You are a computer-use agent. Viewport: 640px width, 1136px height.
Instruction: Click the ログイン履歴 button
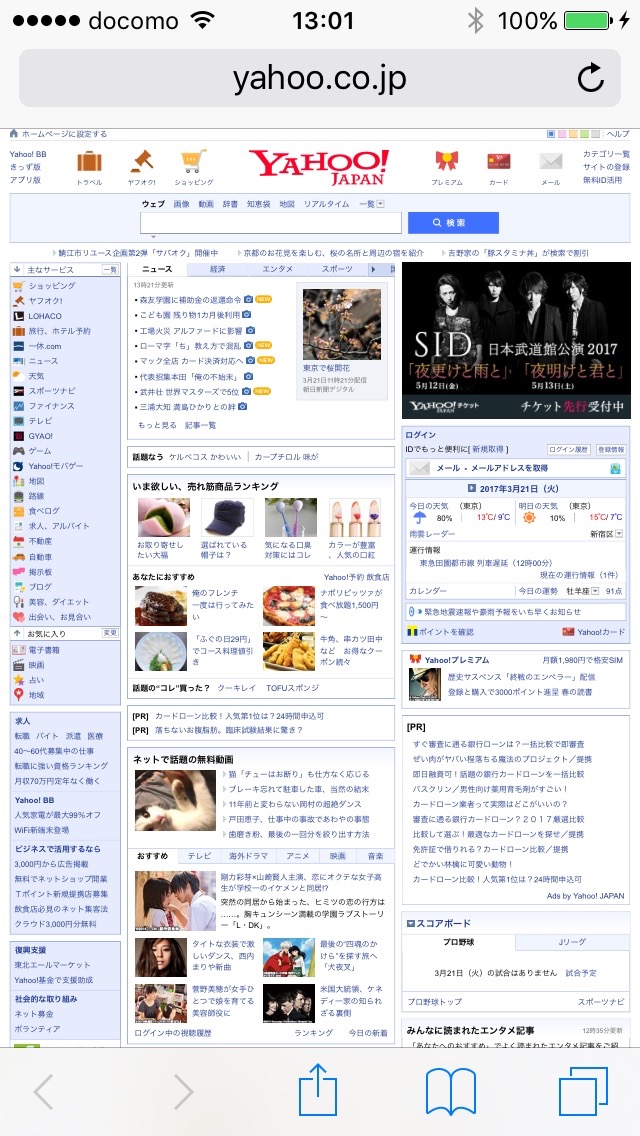click(568, 451)
